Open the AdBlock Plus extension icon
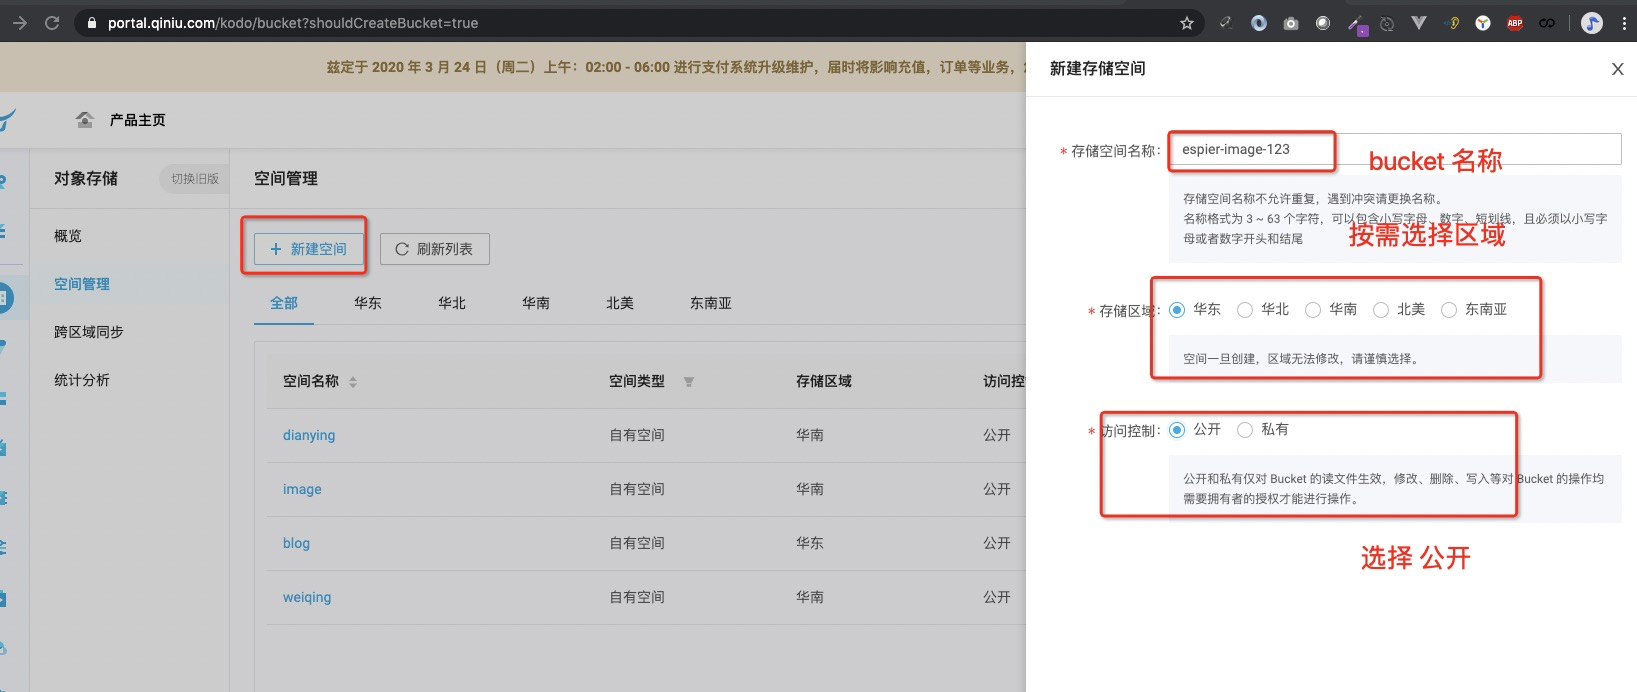Viewport: 1637px width, 692px height. coord(1515,23)
